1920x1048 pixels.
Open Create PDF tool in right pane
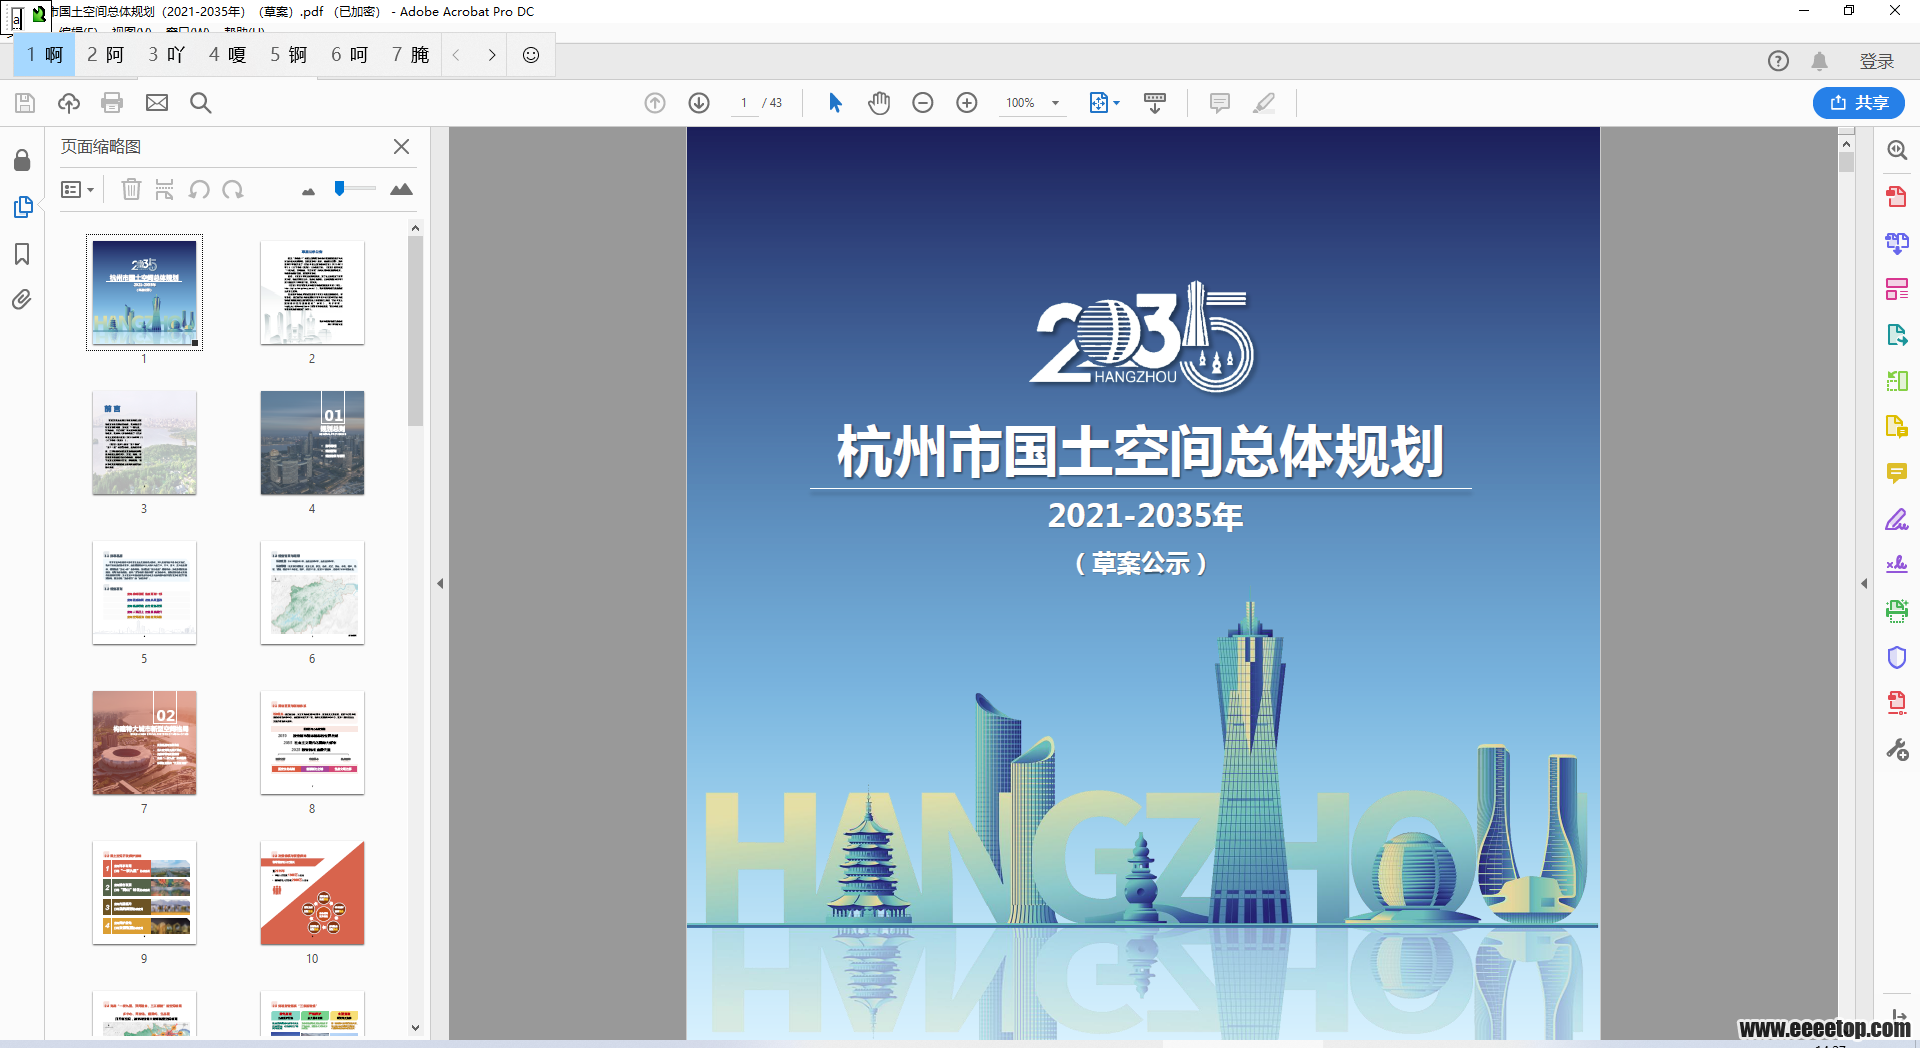click(1896, 197)
